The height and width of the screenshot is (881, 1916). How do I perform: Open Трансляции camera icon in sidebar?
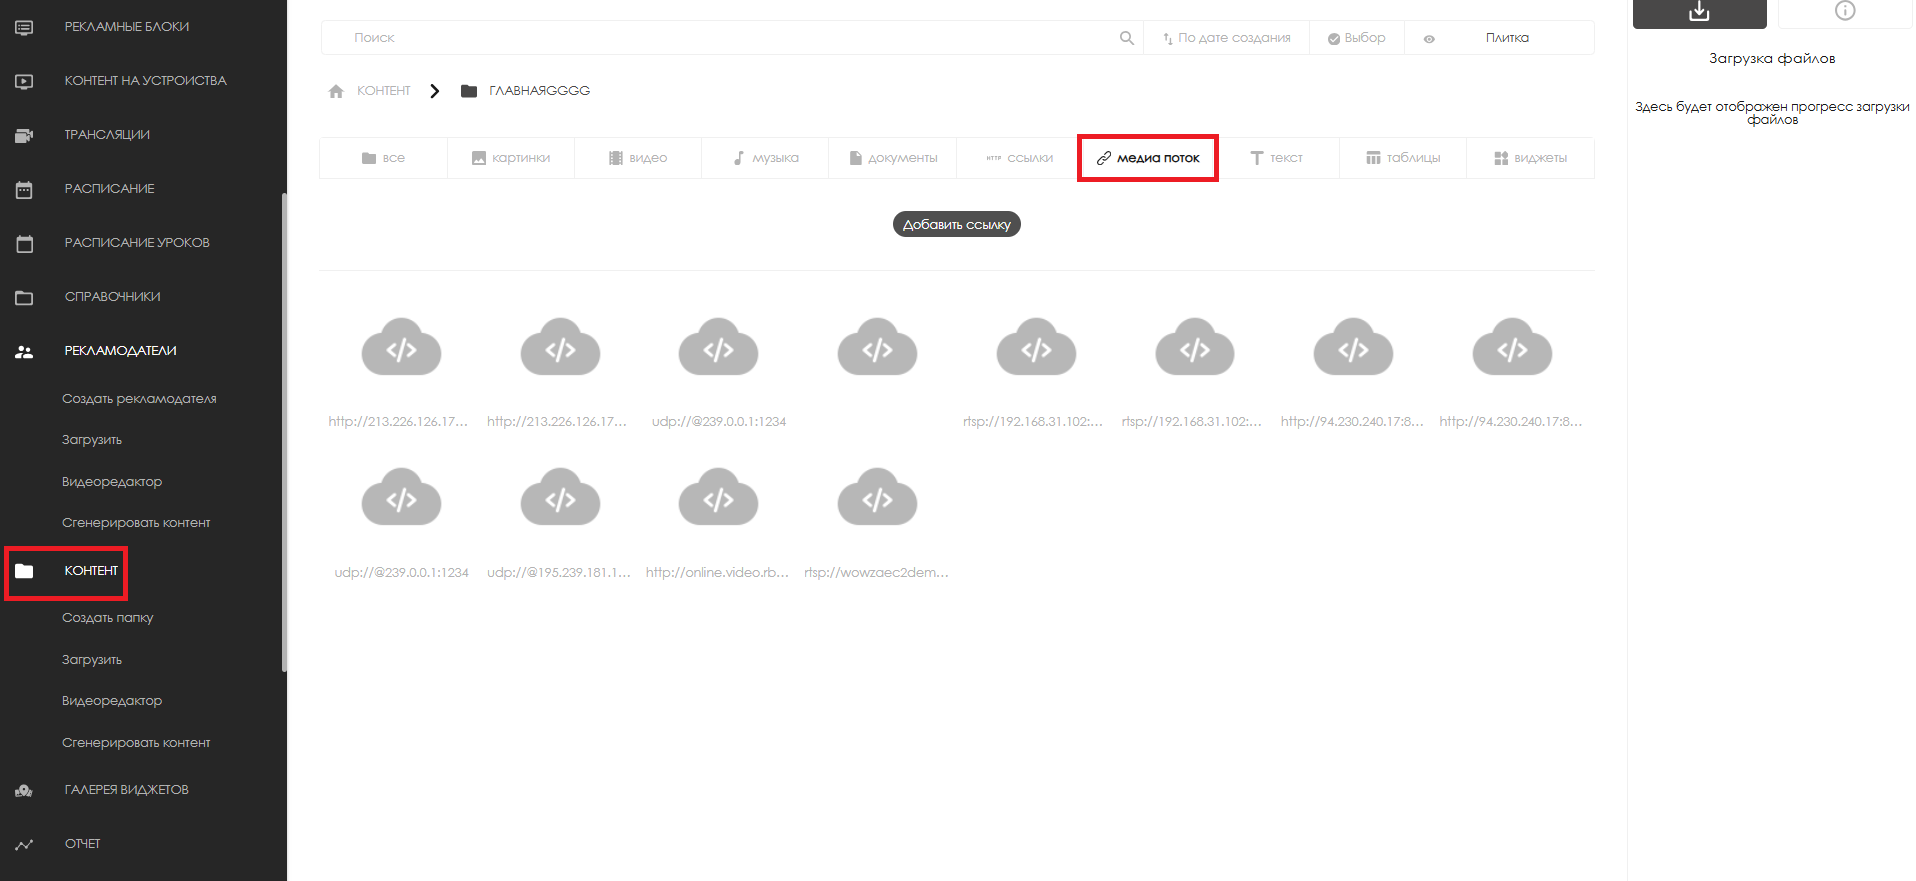pos(24,135)
